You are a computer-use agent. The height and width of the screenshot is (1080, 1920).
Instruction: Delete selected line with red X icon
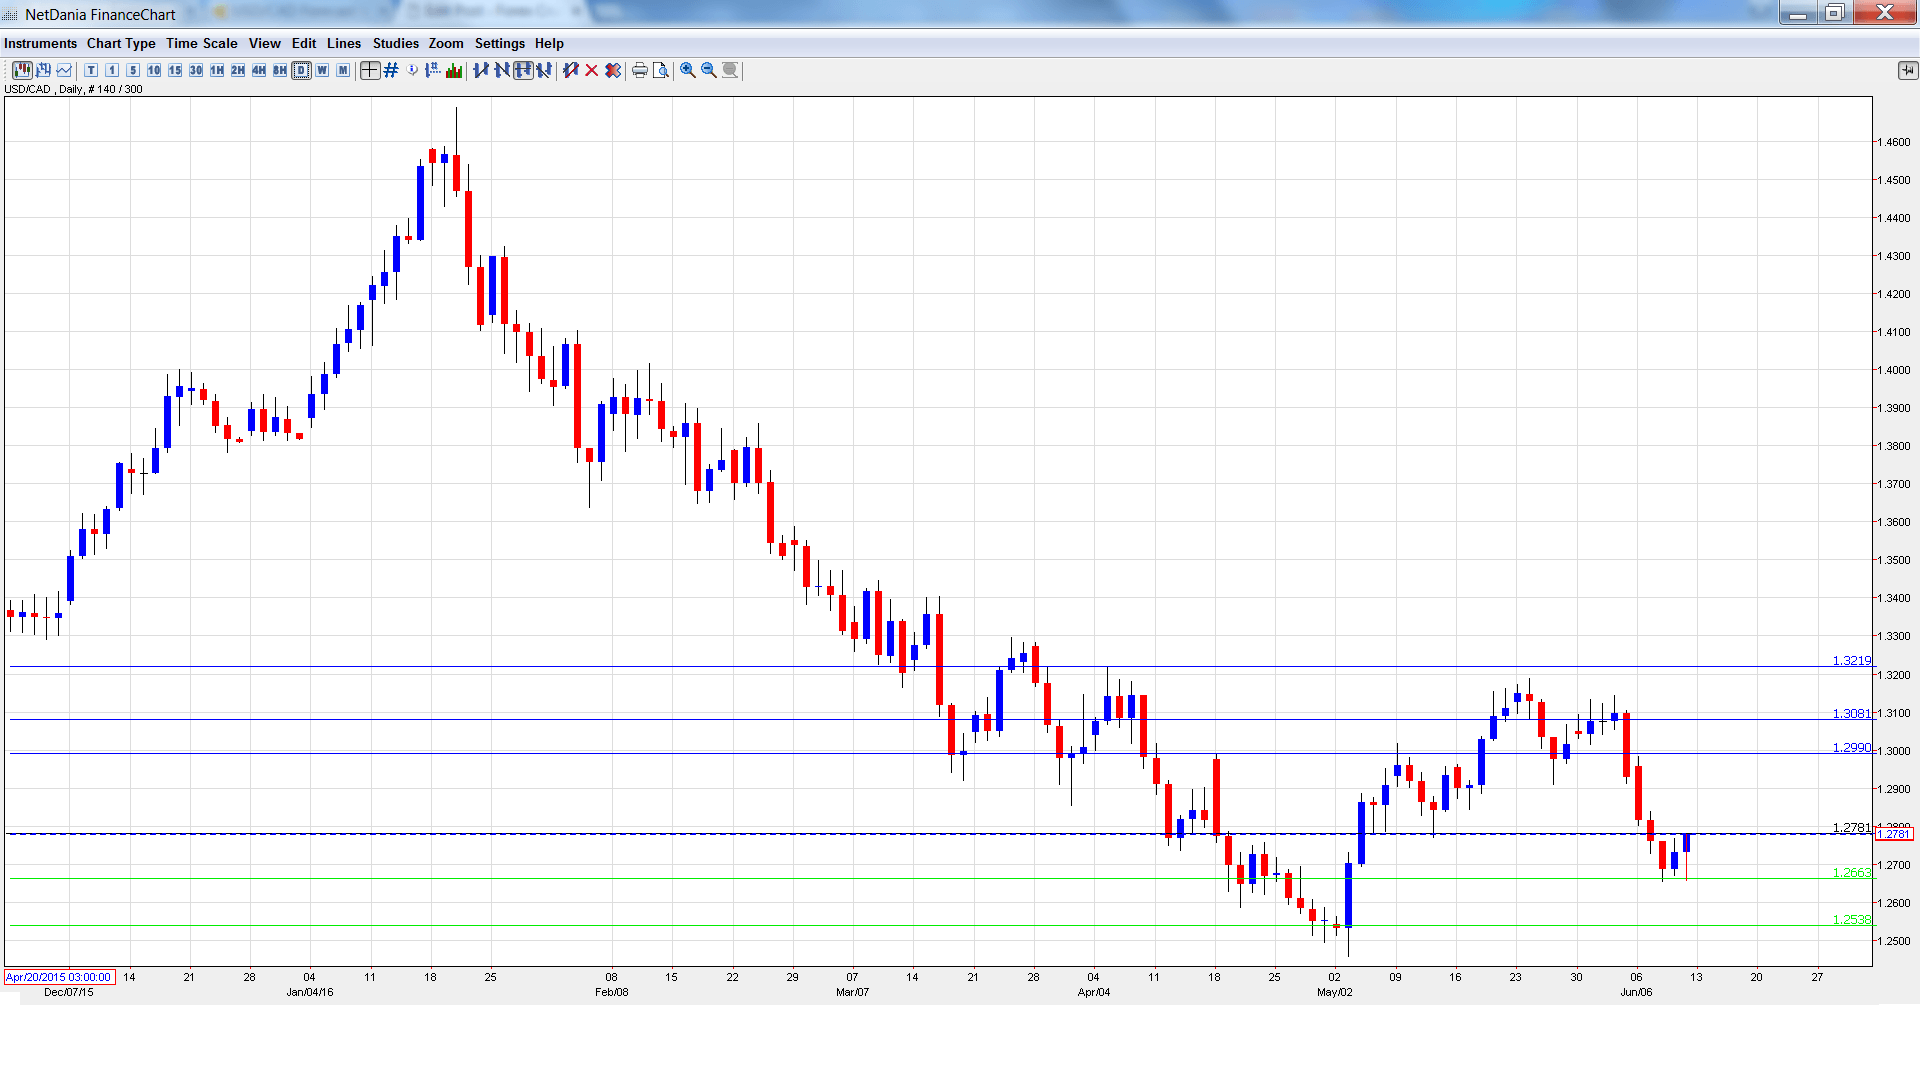pyautogui.click(x=592, y=70)
